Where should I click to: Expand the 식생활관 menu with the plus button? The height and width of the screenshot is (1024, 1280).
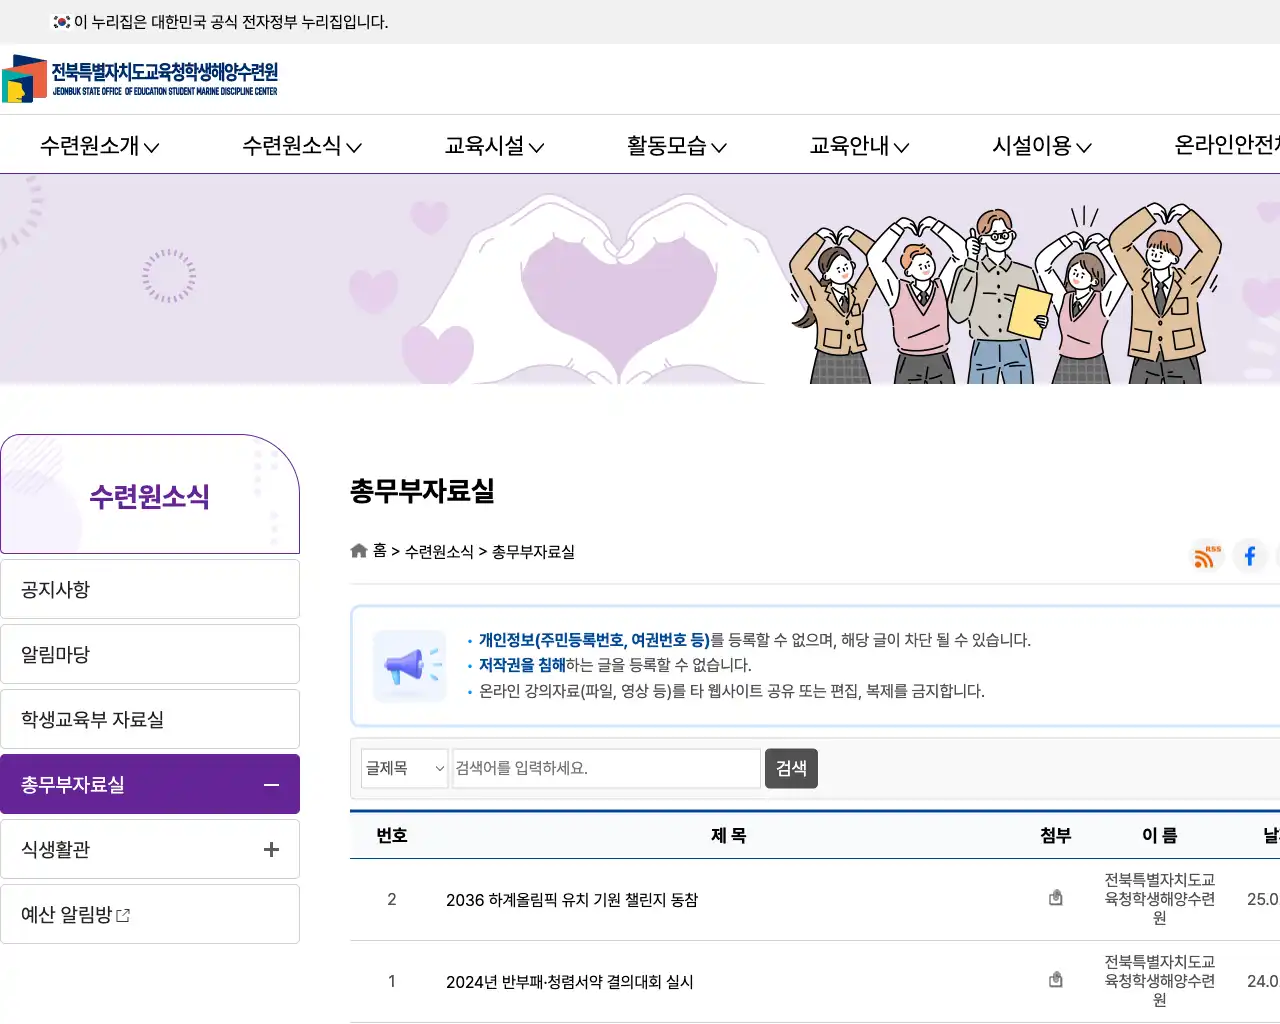coord(270,849)
